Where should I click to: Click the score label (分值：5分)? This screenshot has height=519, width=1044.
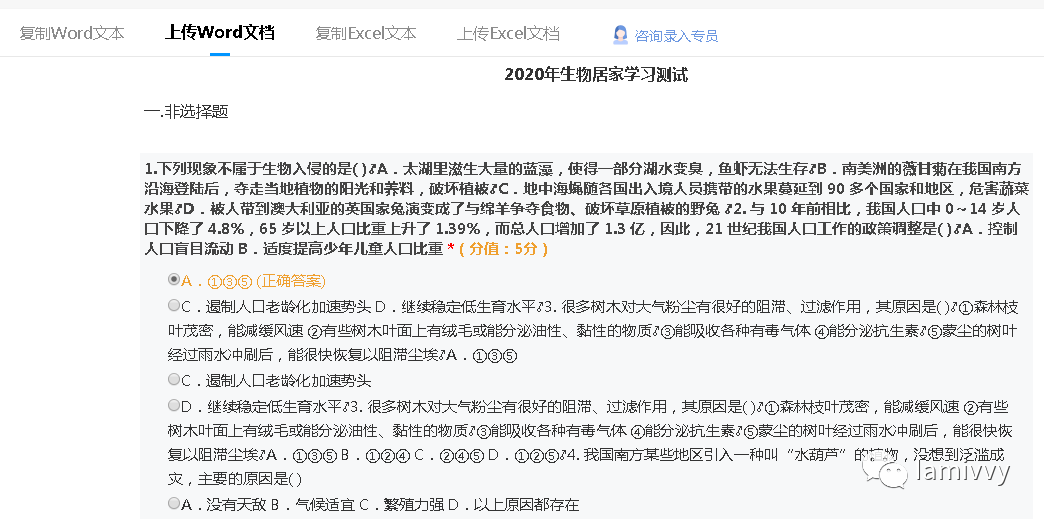pyautogui.click(x=503, y=249)
